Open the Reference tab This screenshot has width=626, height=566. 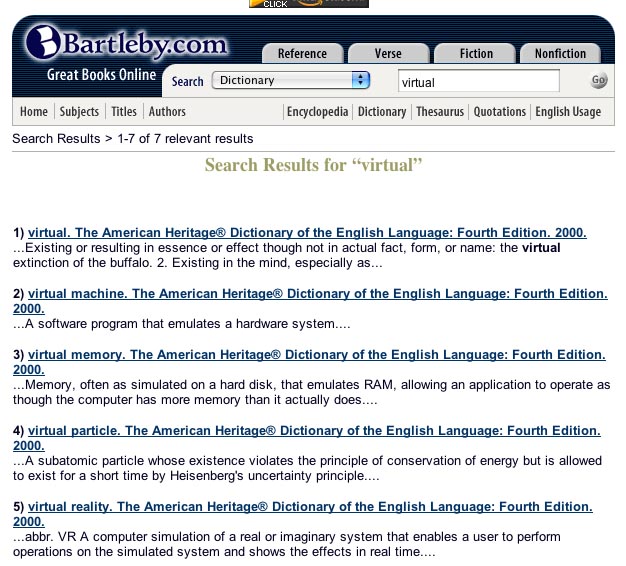302,53
